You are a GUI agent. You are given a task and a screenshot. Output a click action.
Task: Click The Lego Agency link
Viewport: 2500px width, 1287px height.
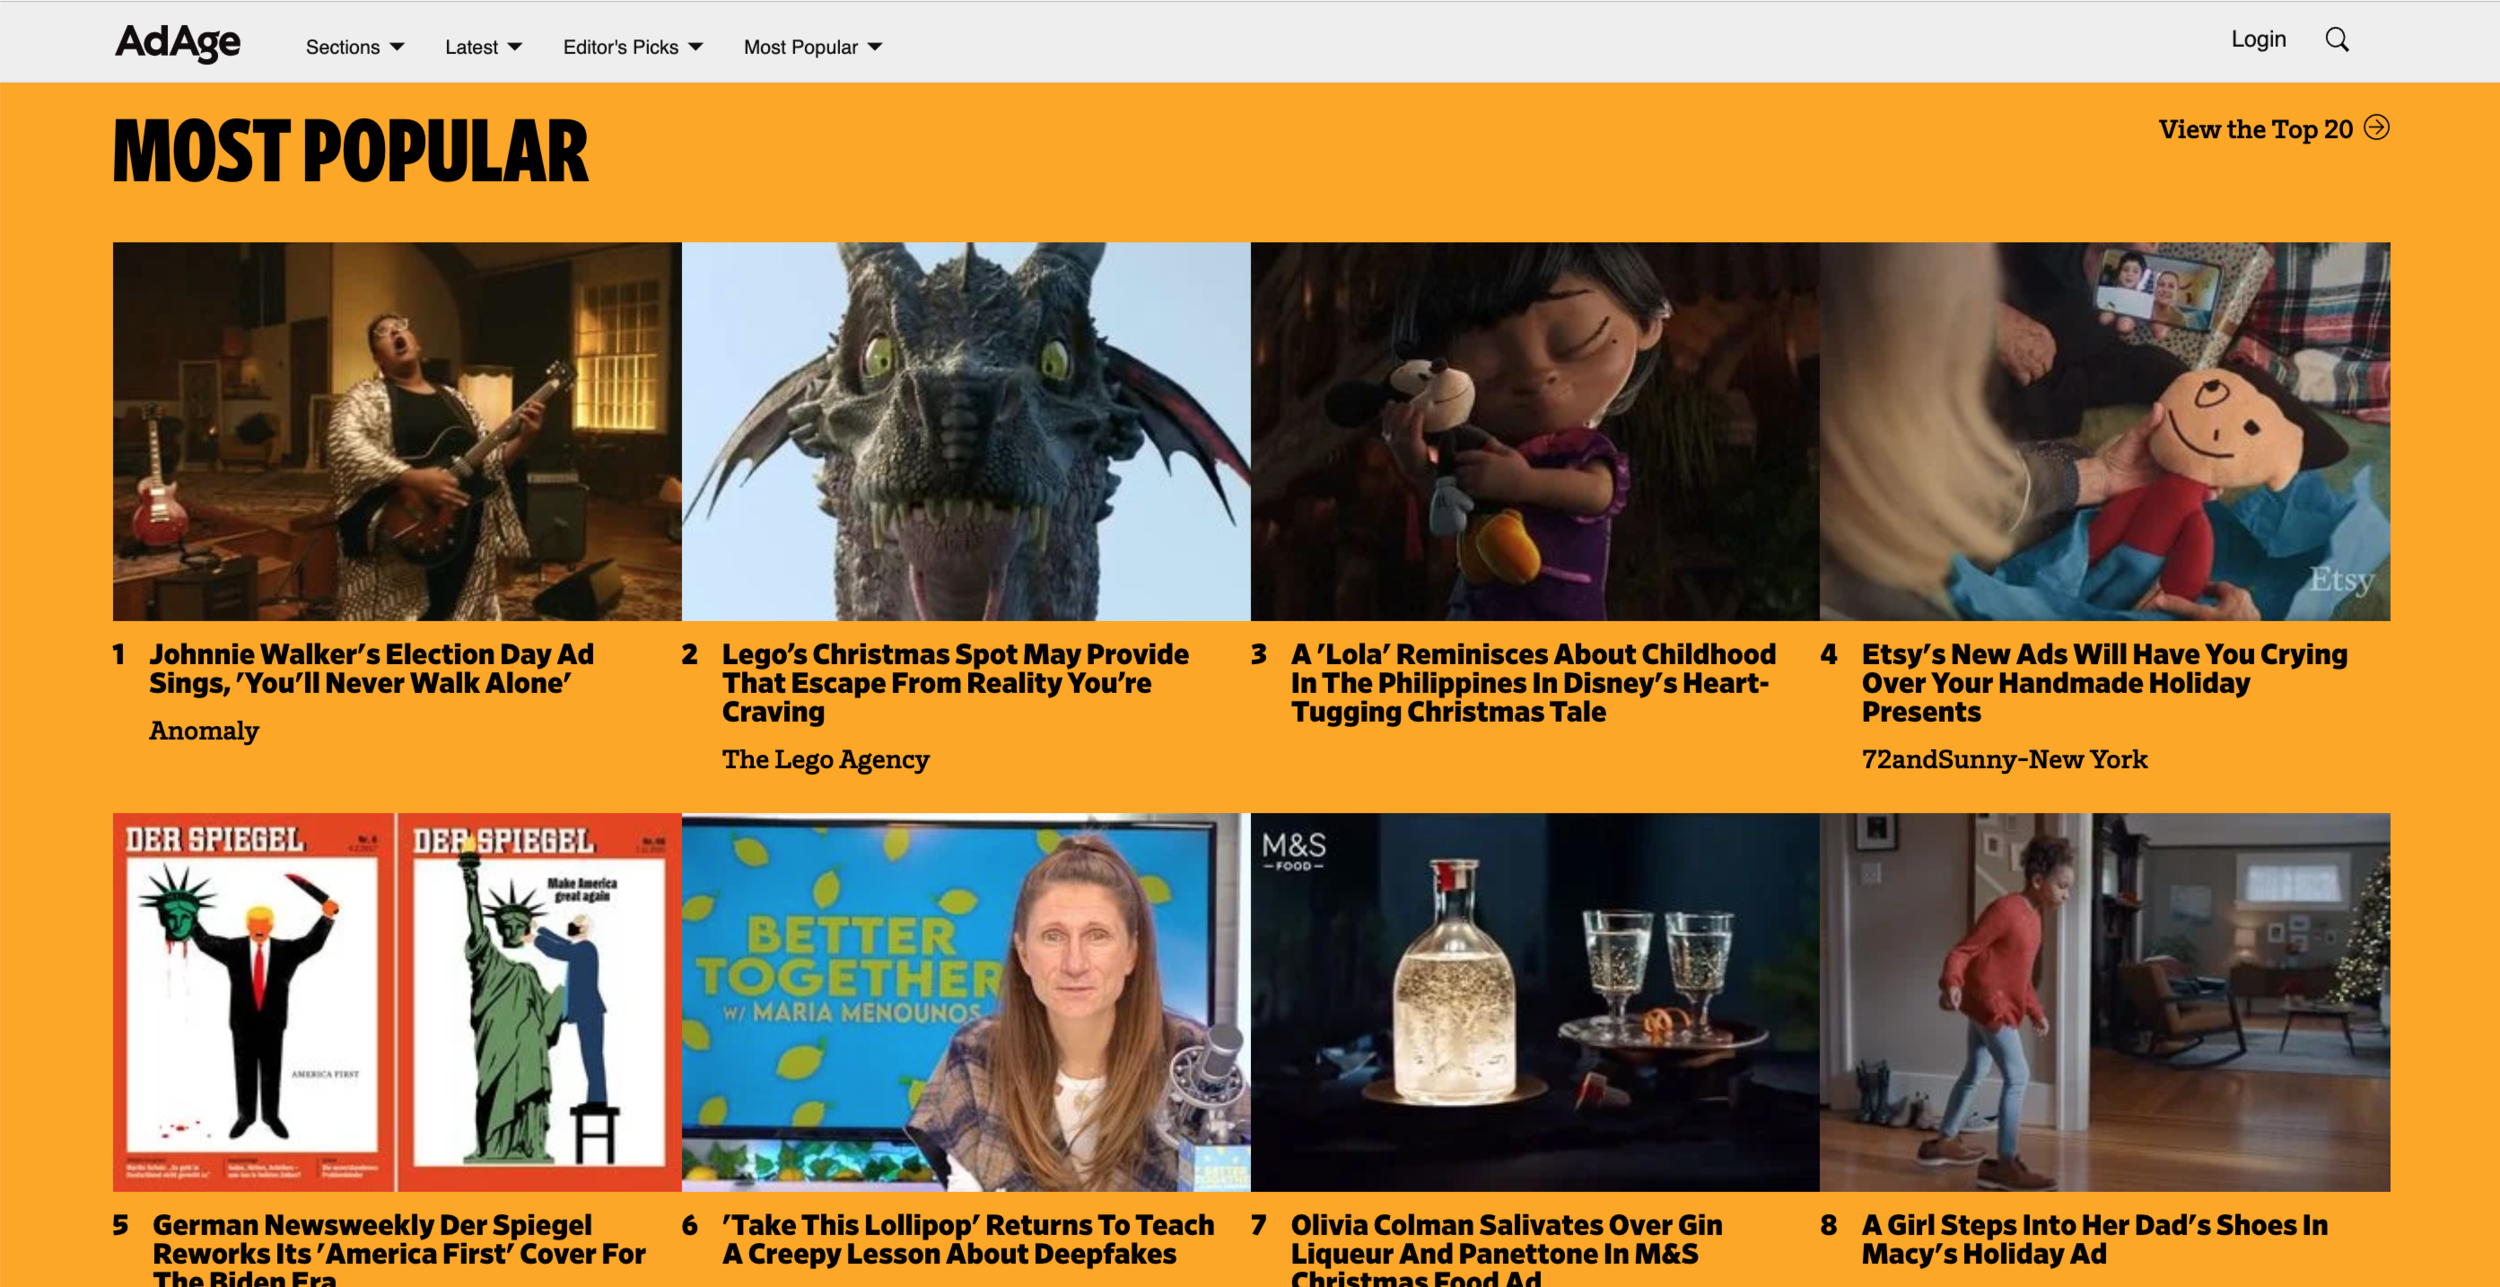826,760
